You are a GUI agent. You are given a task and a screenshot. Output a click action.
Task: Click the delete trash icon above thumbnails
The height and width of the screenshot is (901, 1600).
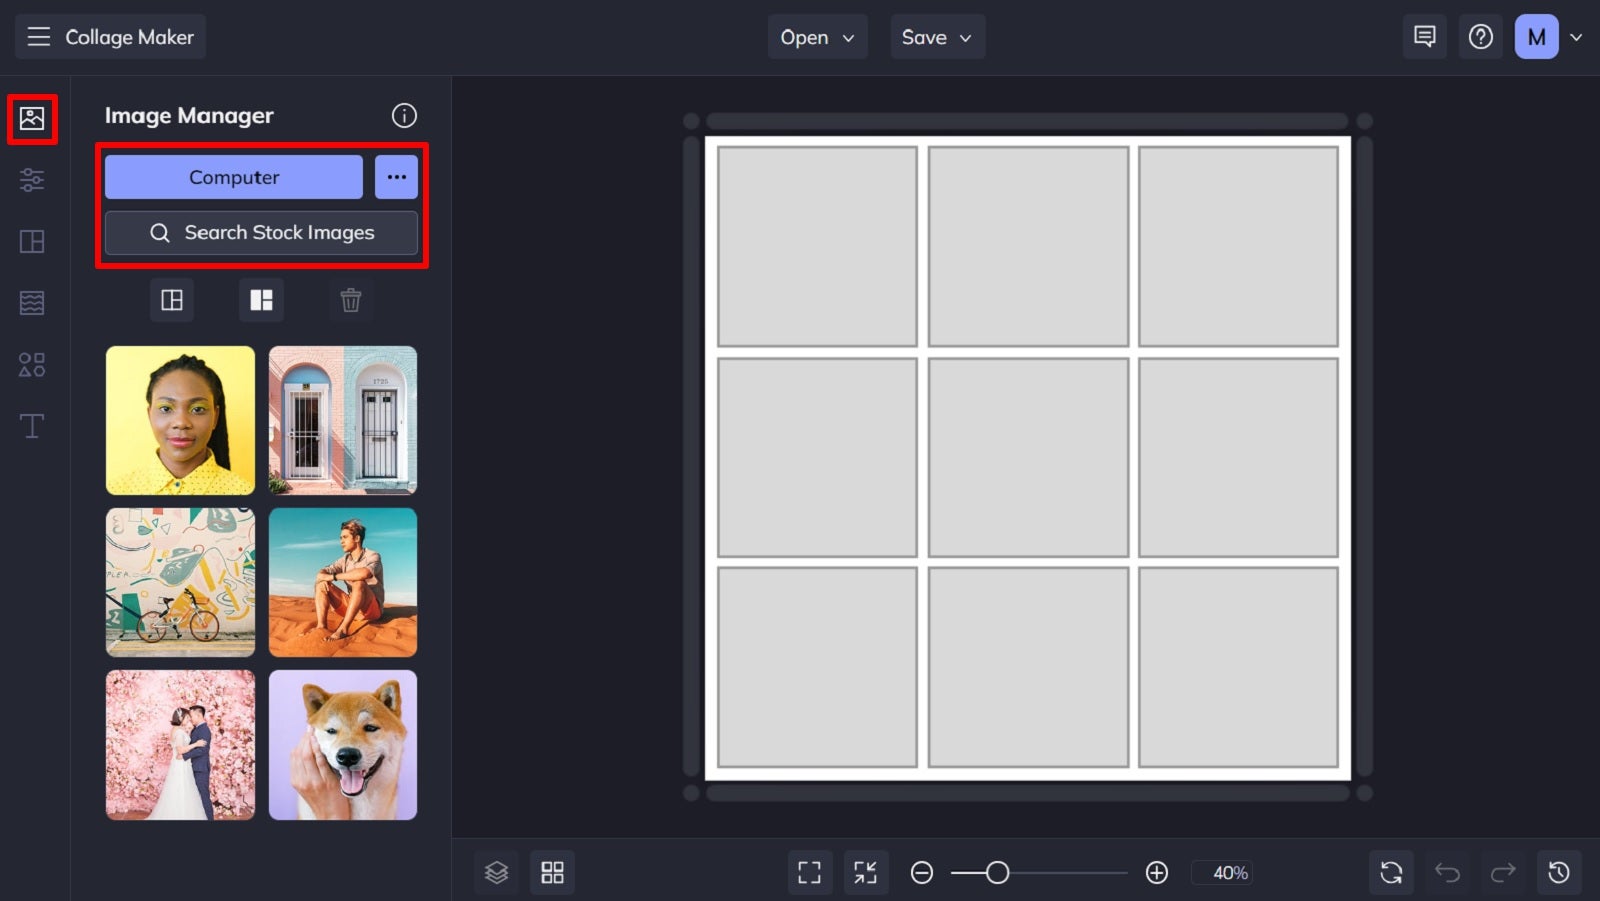click(350, 300)
